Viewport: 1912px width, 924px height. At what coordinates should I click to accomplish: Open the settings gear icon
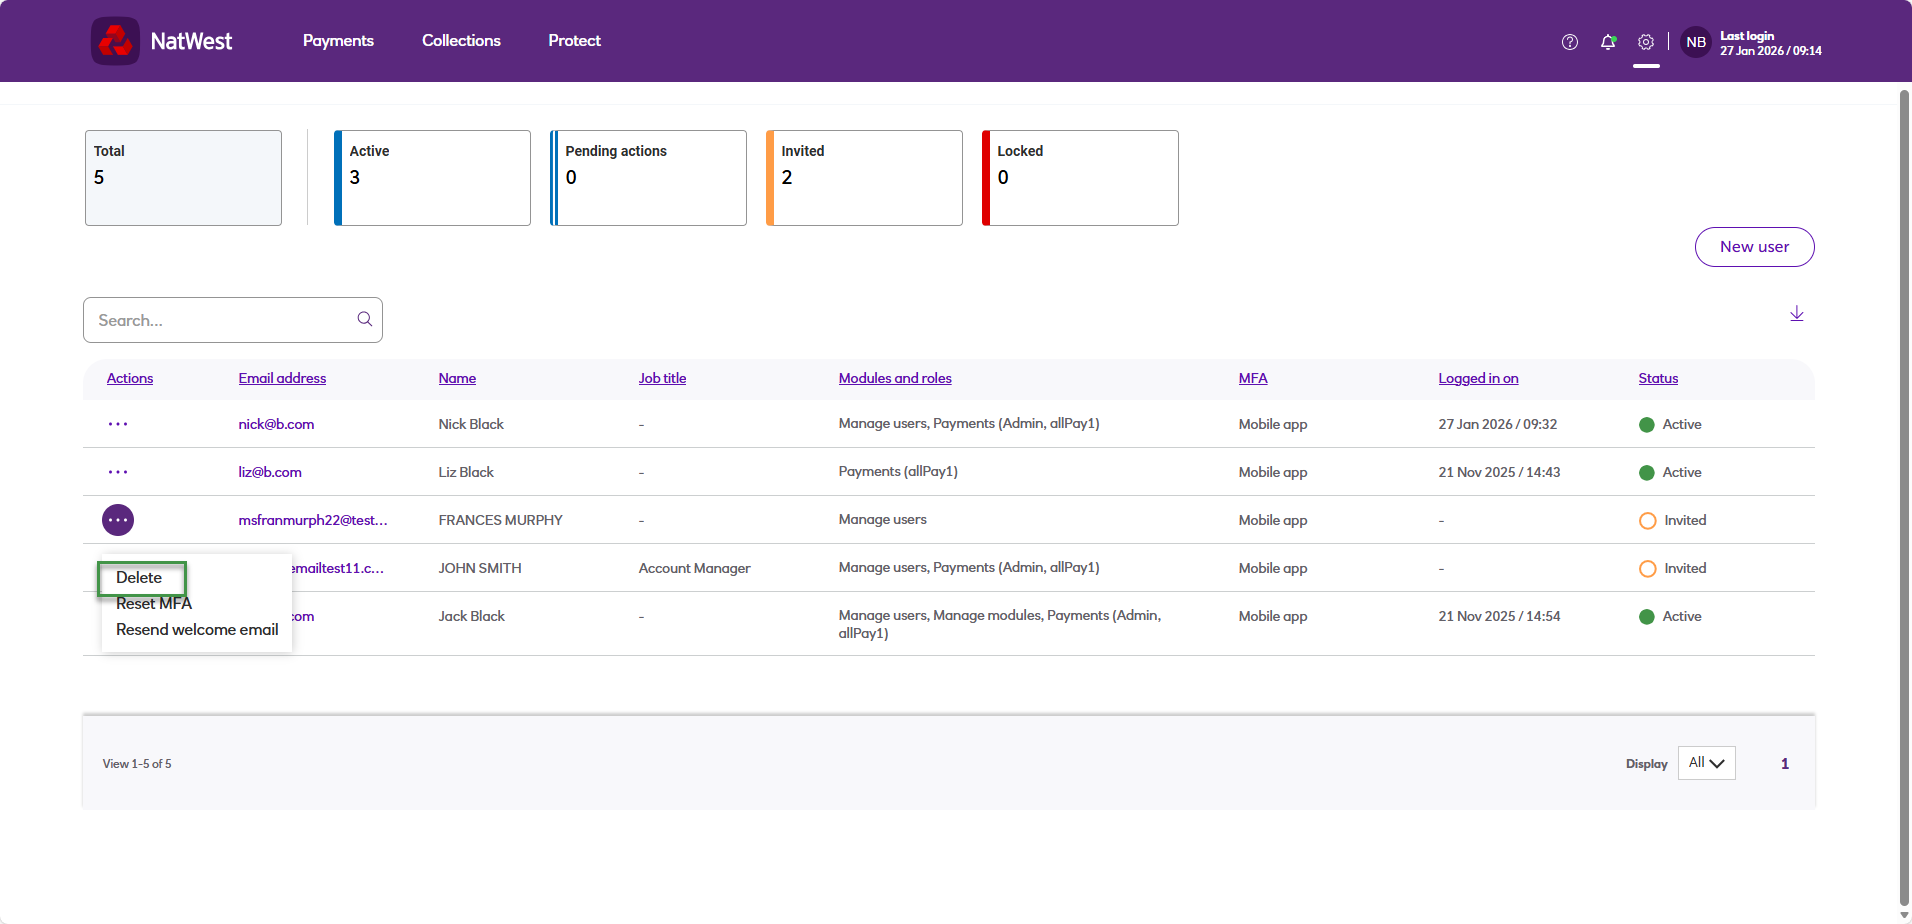coord(1646,42)
